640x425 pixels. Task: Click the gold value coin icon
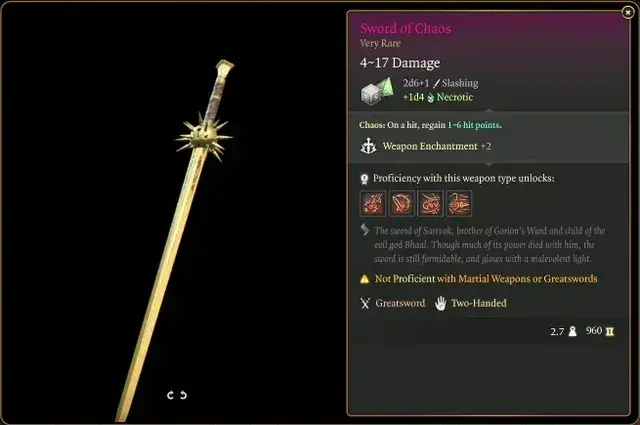pos(609,331)
